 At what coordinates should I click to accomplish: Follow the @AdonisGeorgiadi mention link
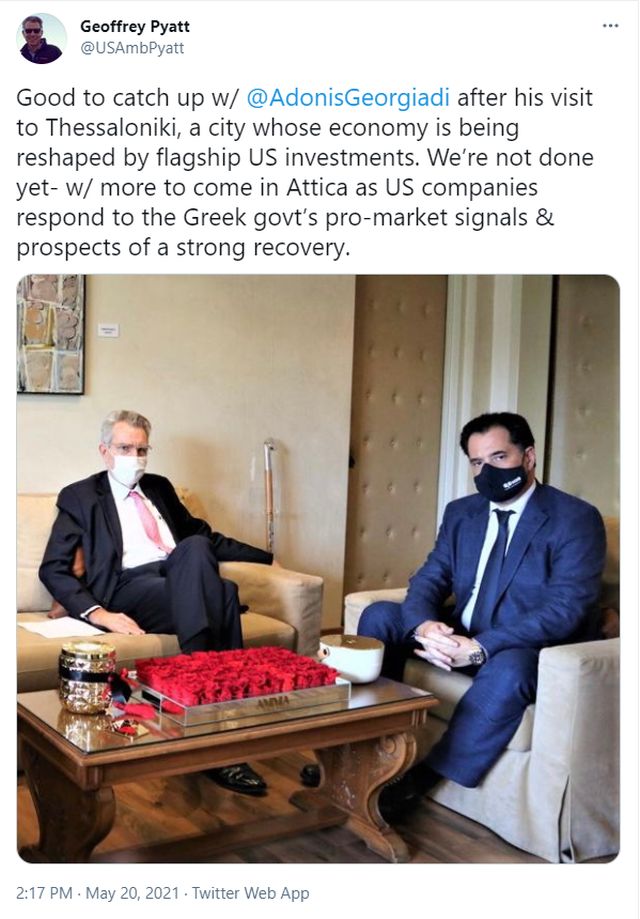[x=348, y=97]
